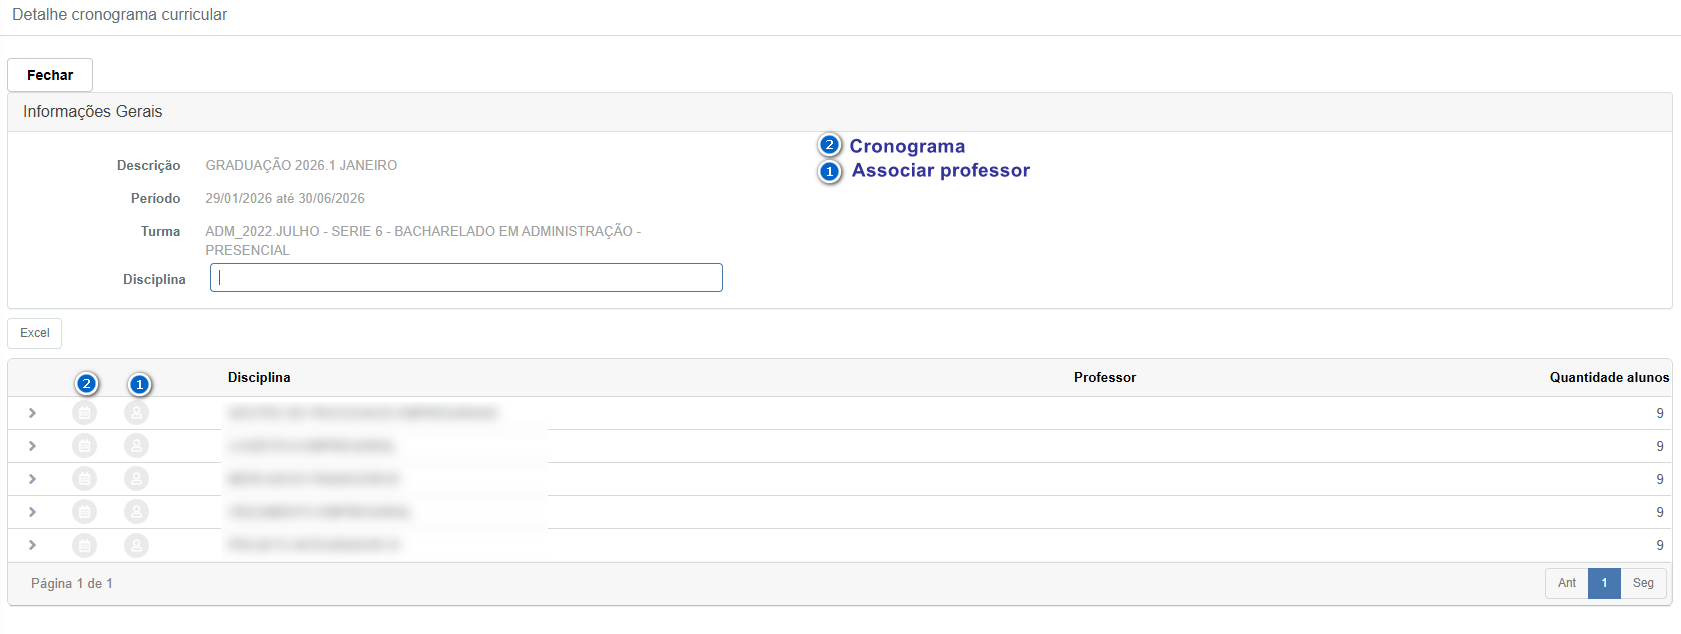
Task: Click the Quantidade alunos column header
Action: coord(1609,377)
